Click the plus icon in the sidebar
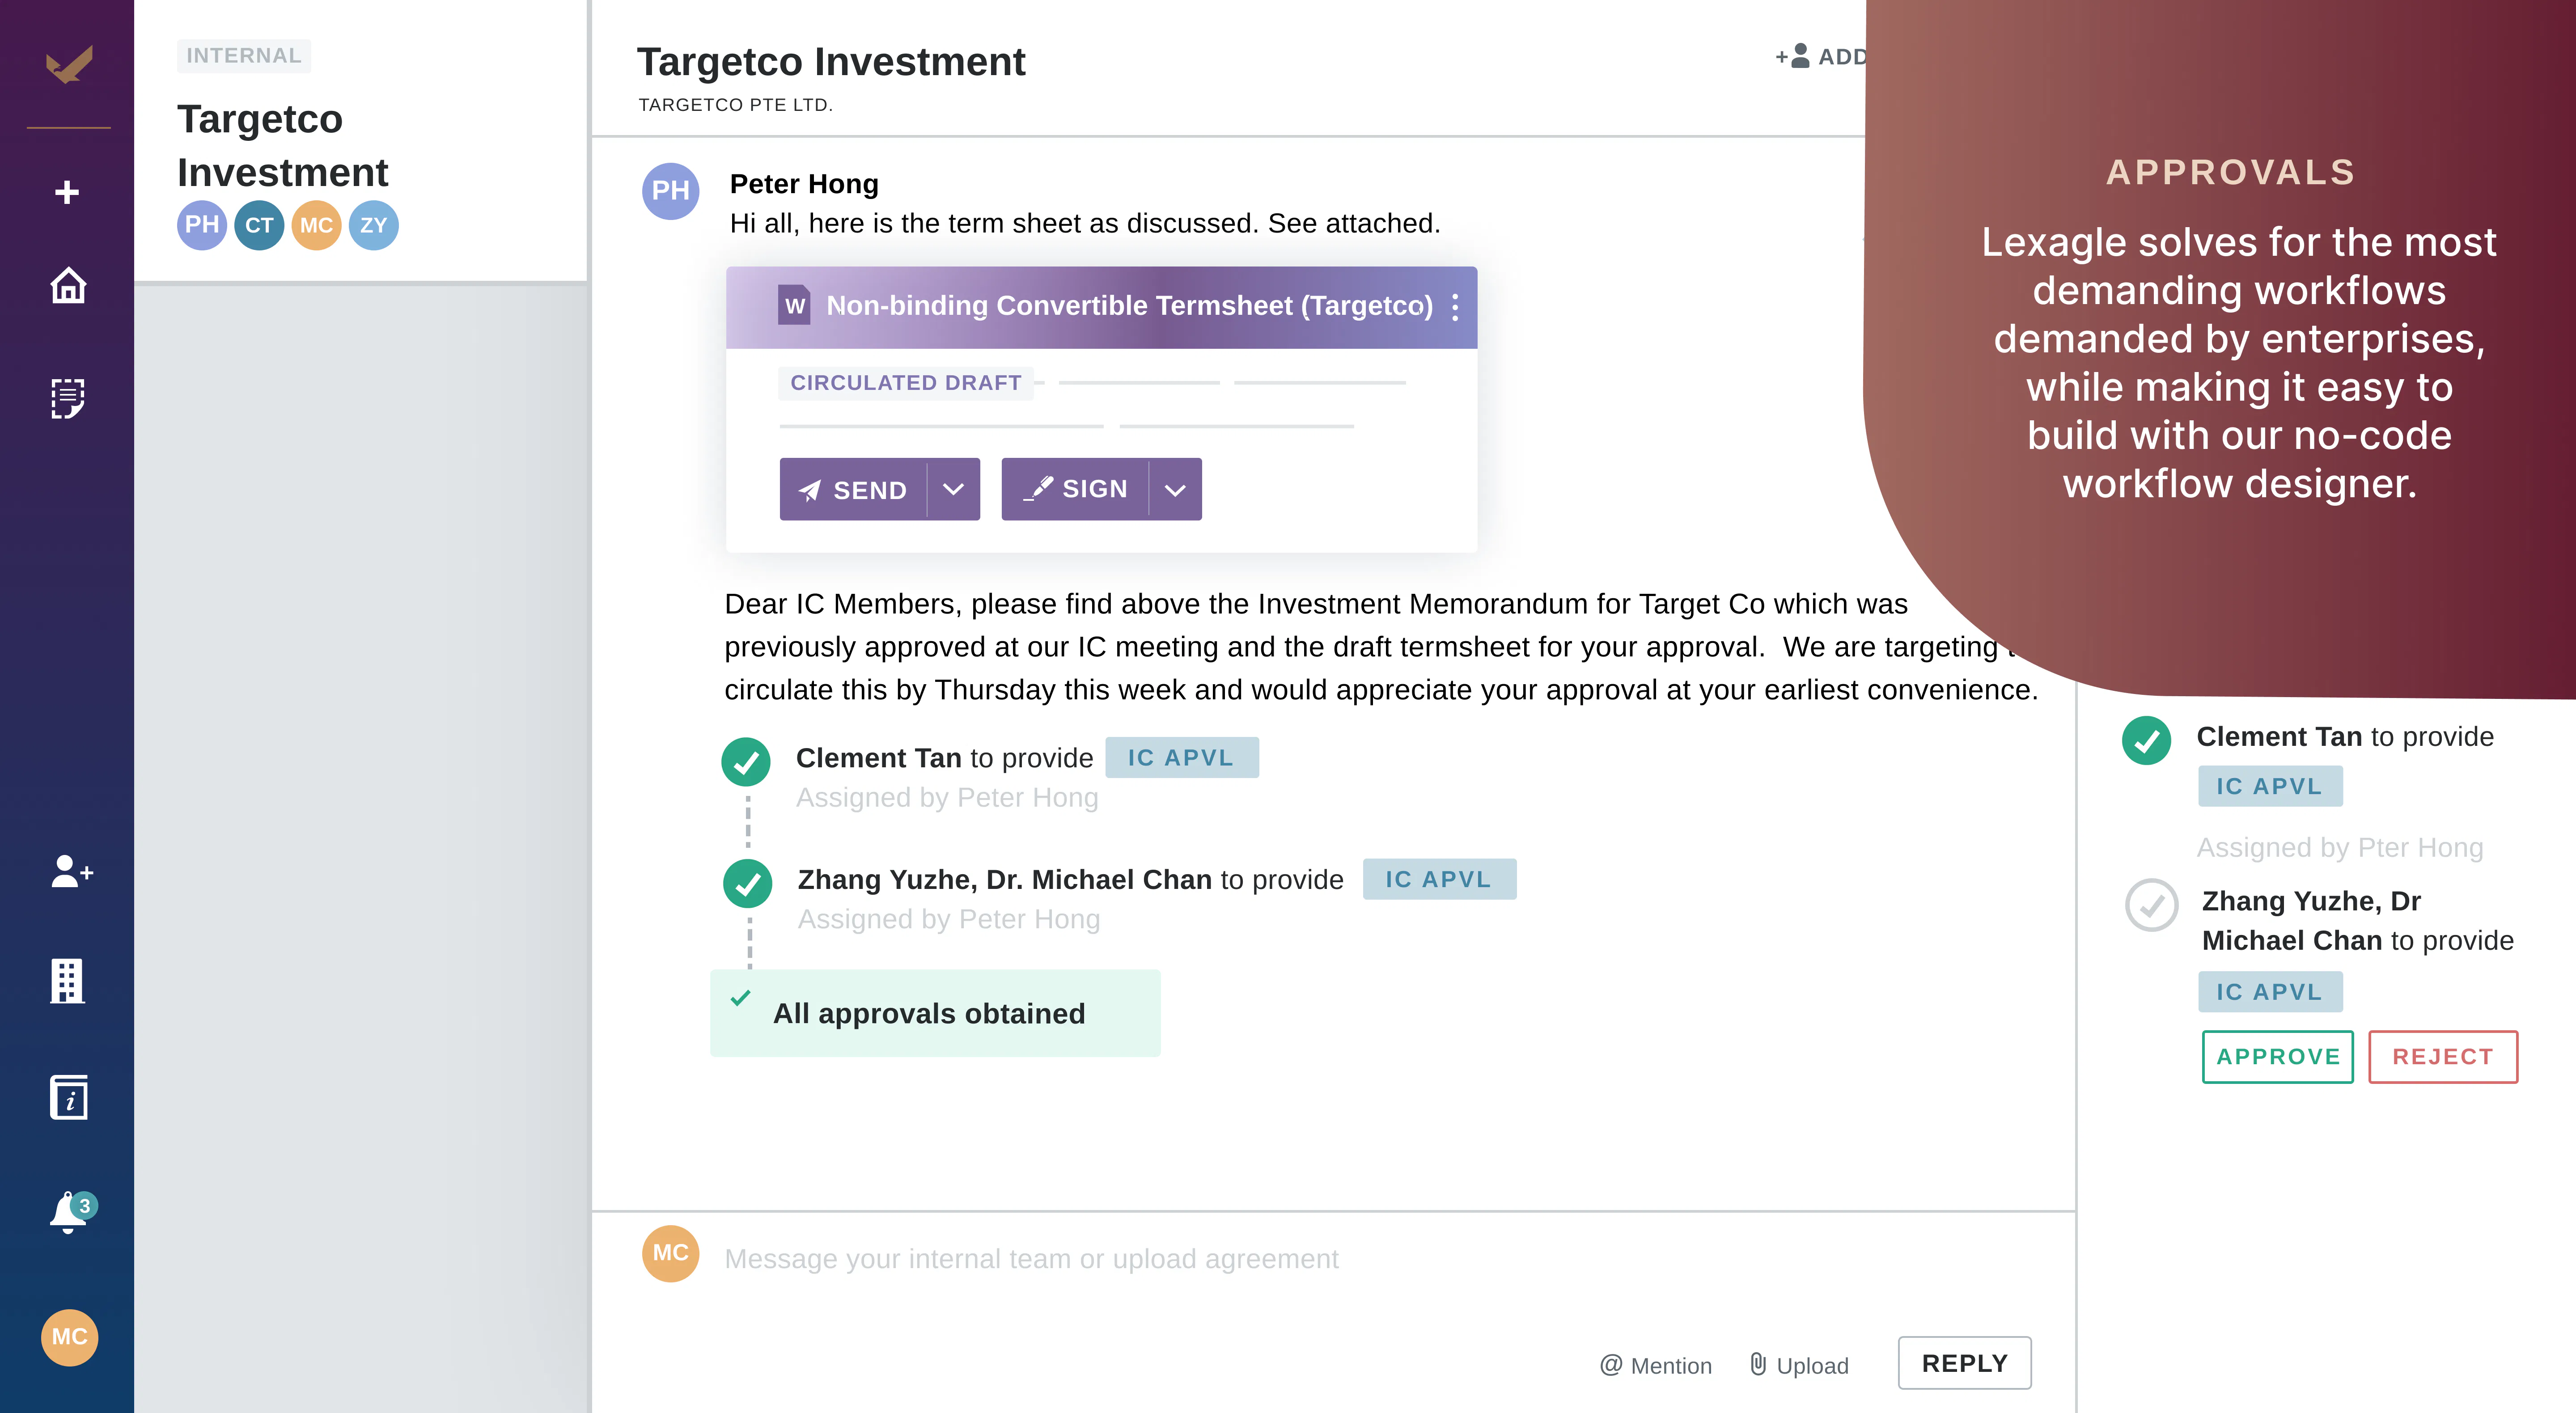The width and height of the screenshot is (2576, 1413). tap(67, 192)
